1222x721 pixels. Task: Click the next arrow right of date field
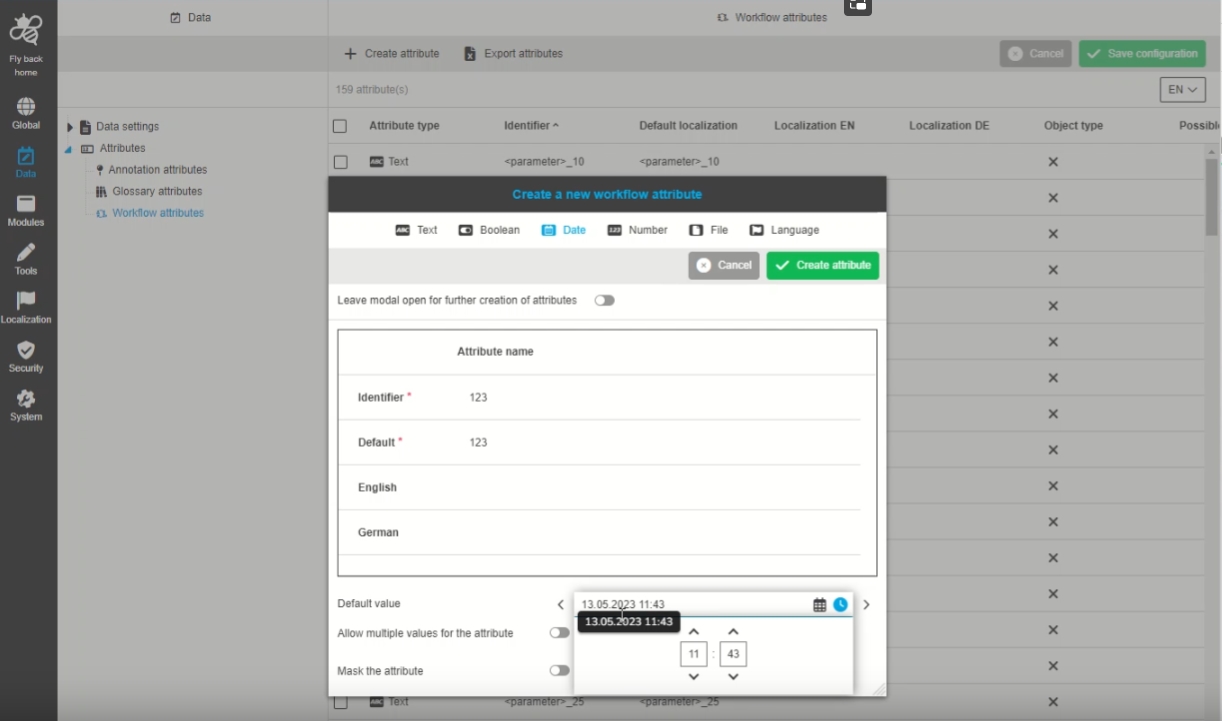click(866, 605)
